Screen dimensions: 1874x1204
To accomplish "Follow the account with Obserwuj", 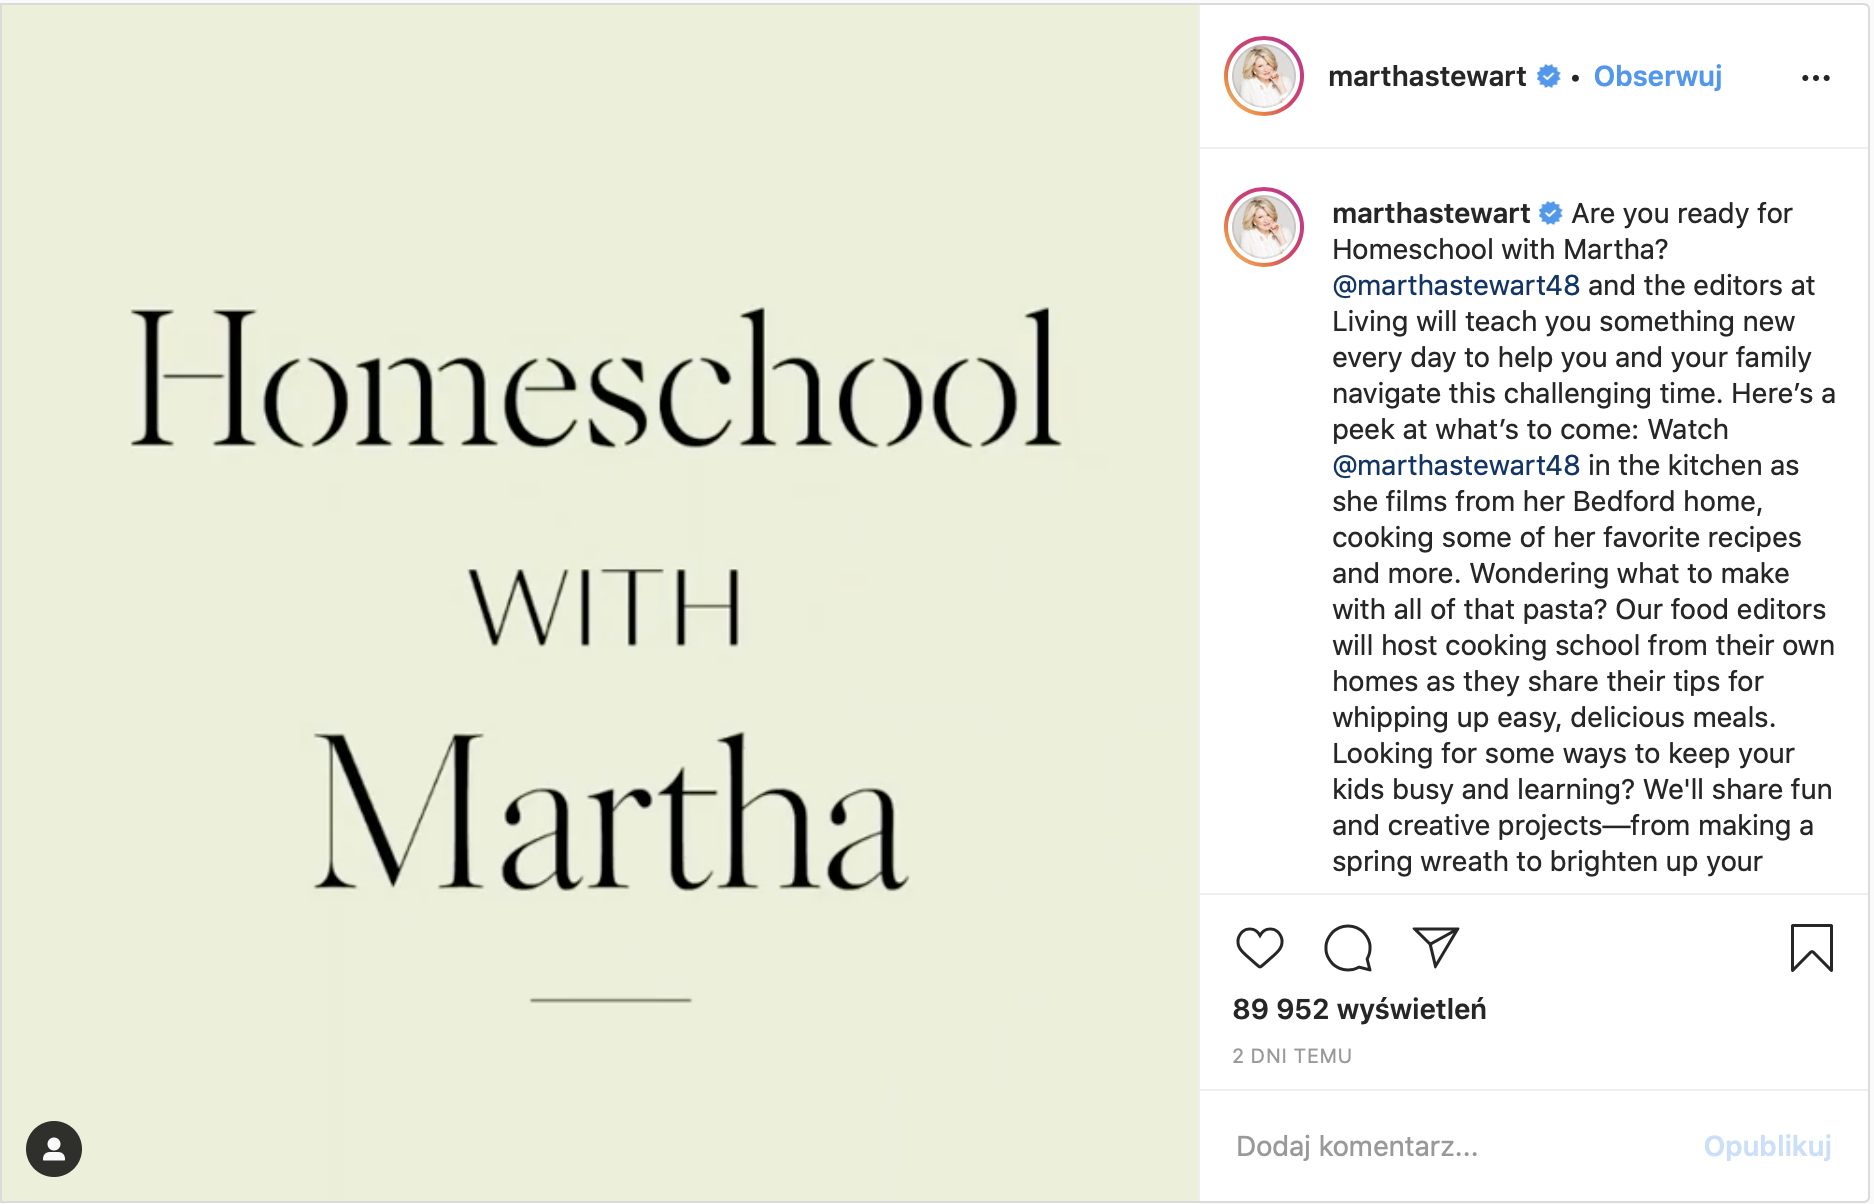I will pyautogui.click(x=1657, y=77).
